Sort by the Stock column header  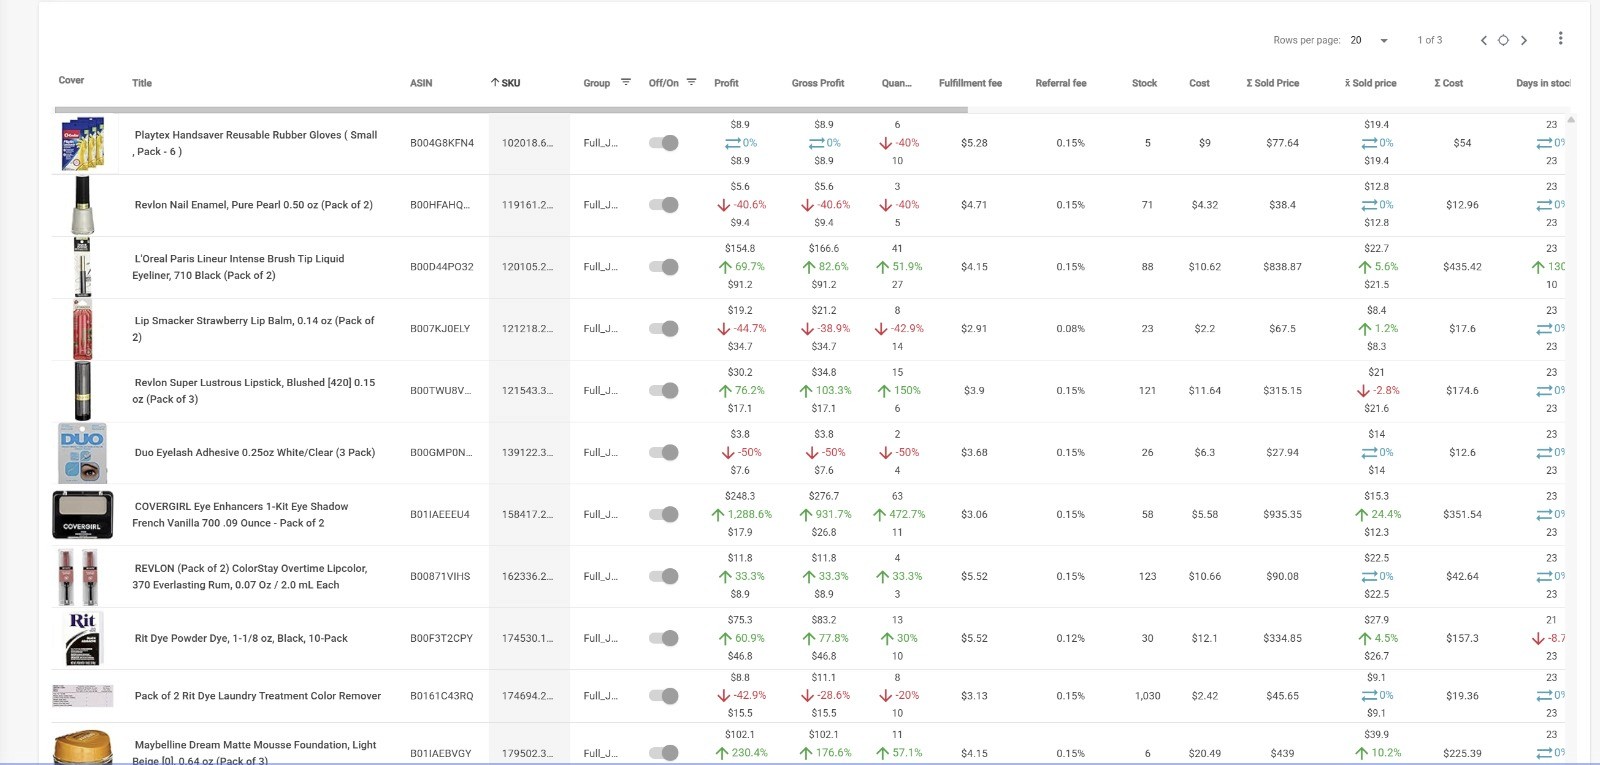(1144, 83)
